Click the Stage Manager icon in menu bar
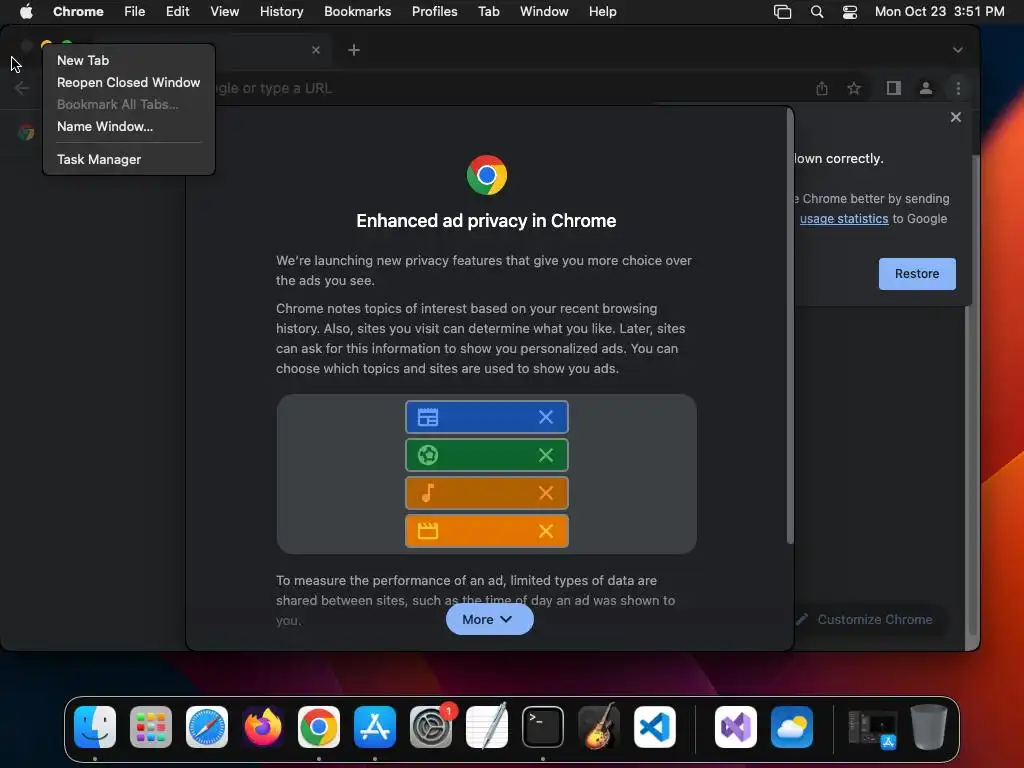The width and height of the screenshot is (1024, 768). [x=782, y=12]
